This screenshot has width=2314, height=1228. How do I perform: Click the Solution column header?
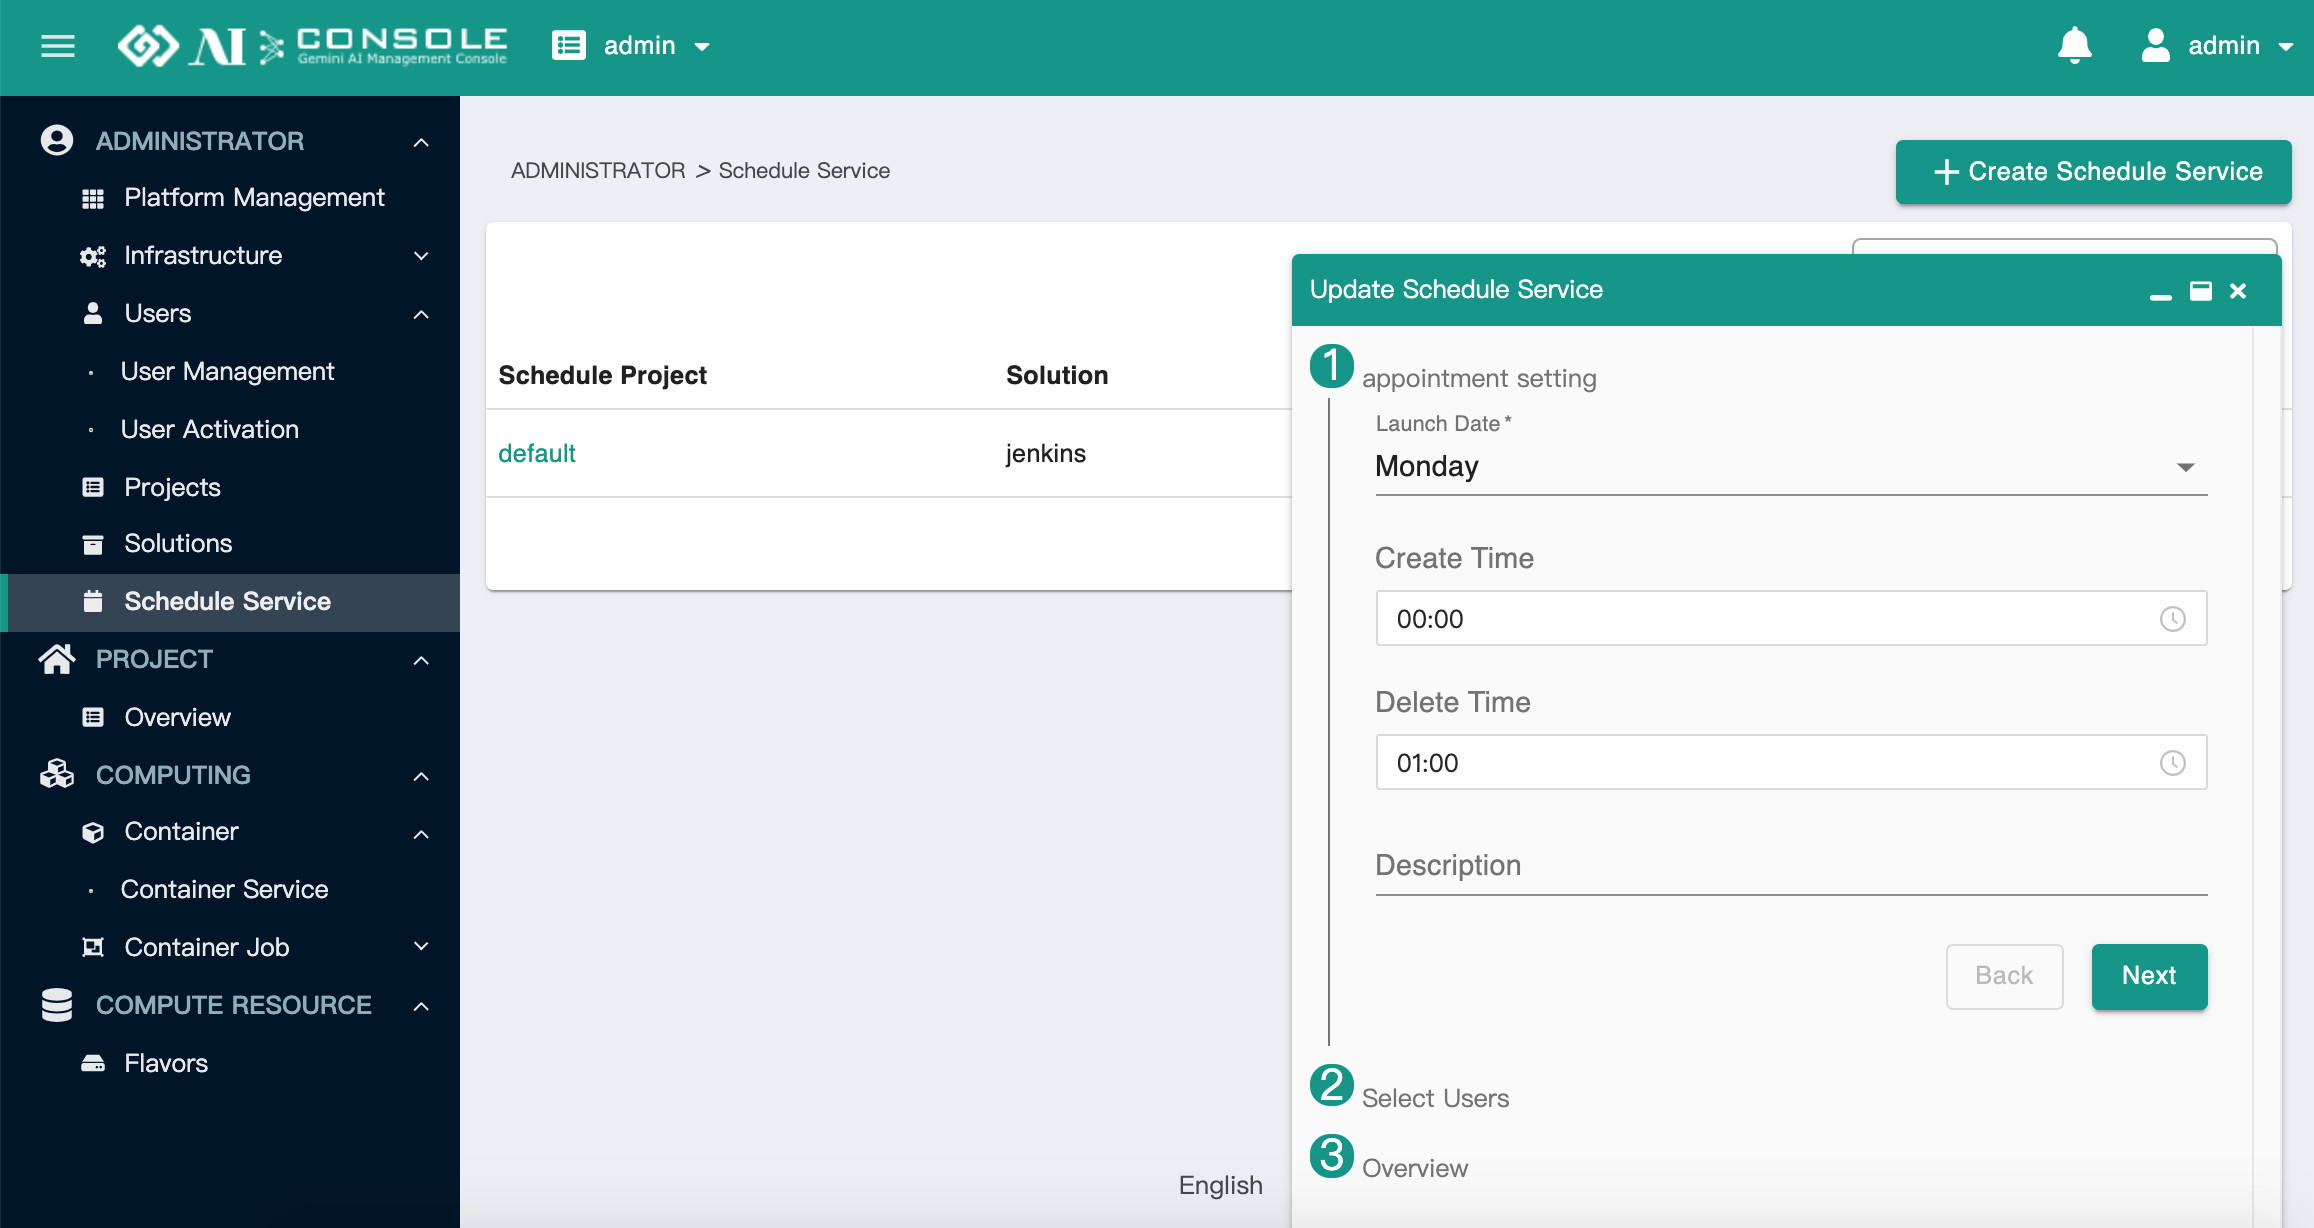tap(1057, 376)
